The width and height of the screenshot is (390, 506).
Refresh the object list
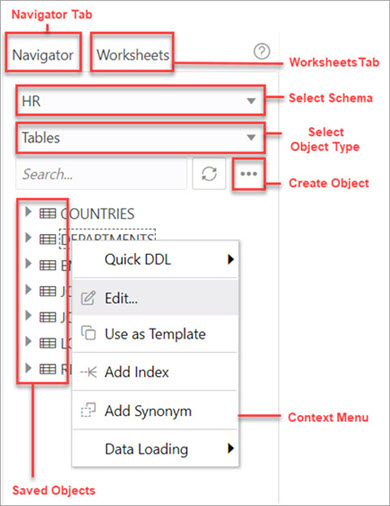pyautogui.click(x=209, y=174)
